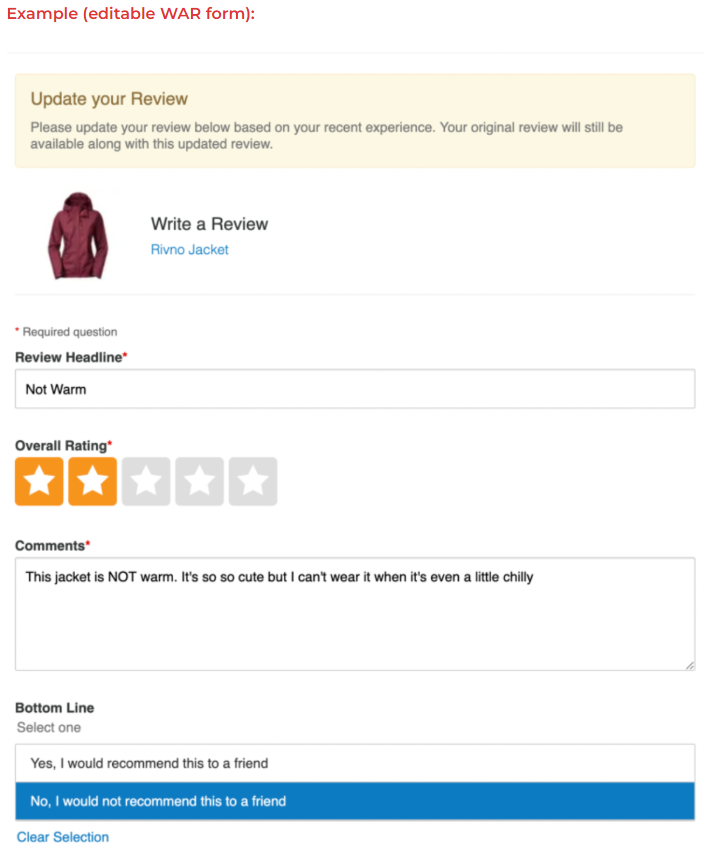Image resolution: width=704 pixels, height=851 pixels.
Task: Focus the Review Headline input field
Action: click(x=355, y=389)
